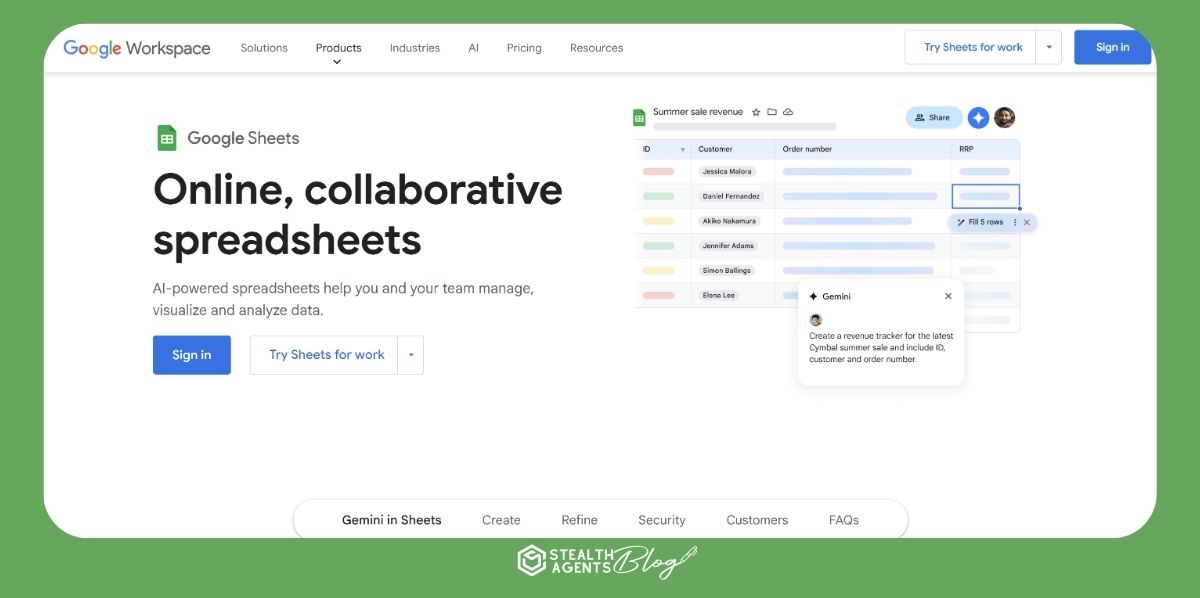Dismiss the Gemini suggestion popup
Viewport: 1200px width, 598px height.
pos(948,296)
